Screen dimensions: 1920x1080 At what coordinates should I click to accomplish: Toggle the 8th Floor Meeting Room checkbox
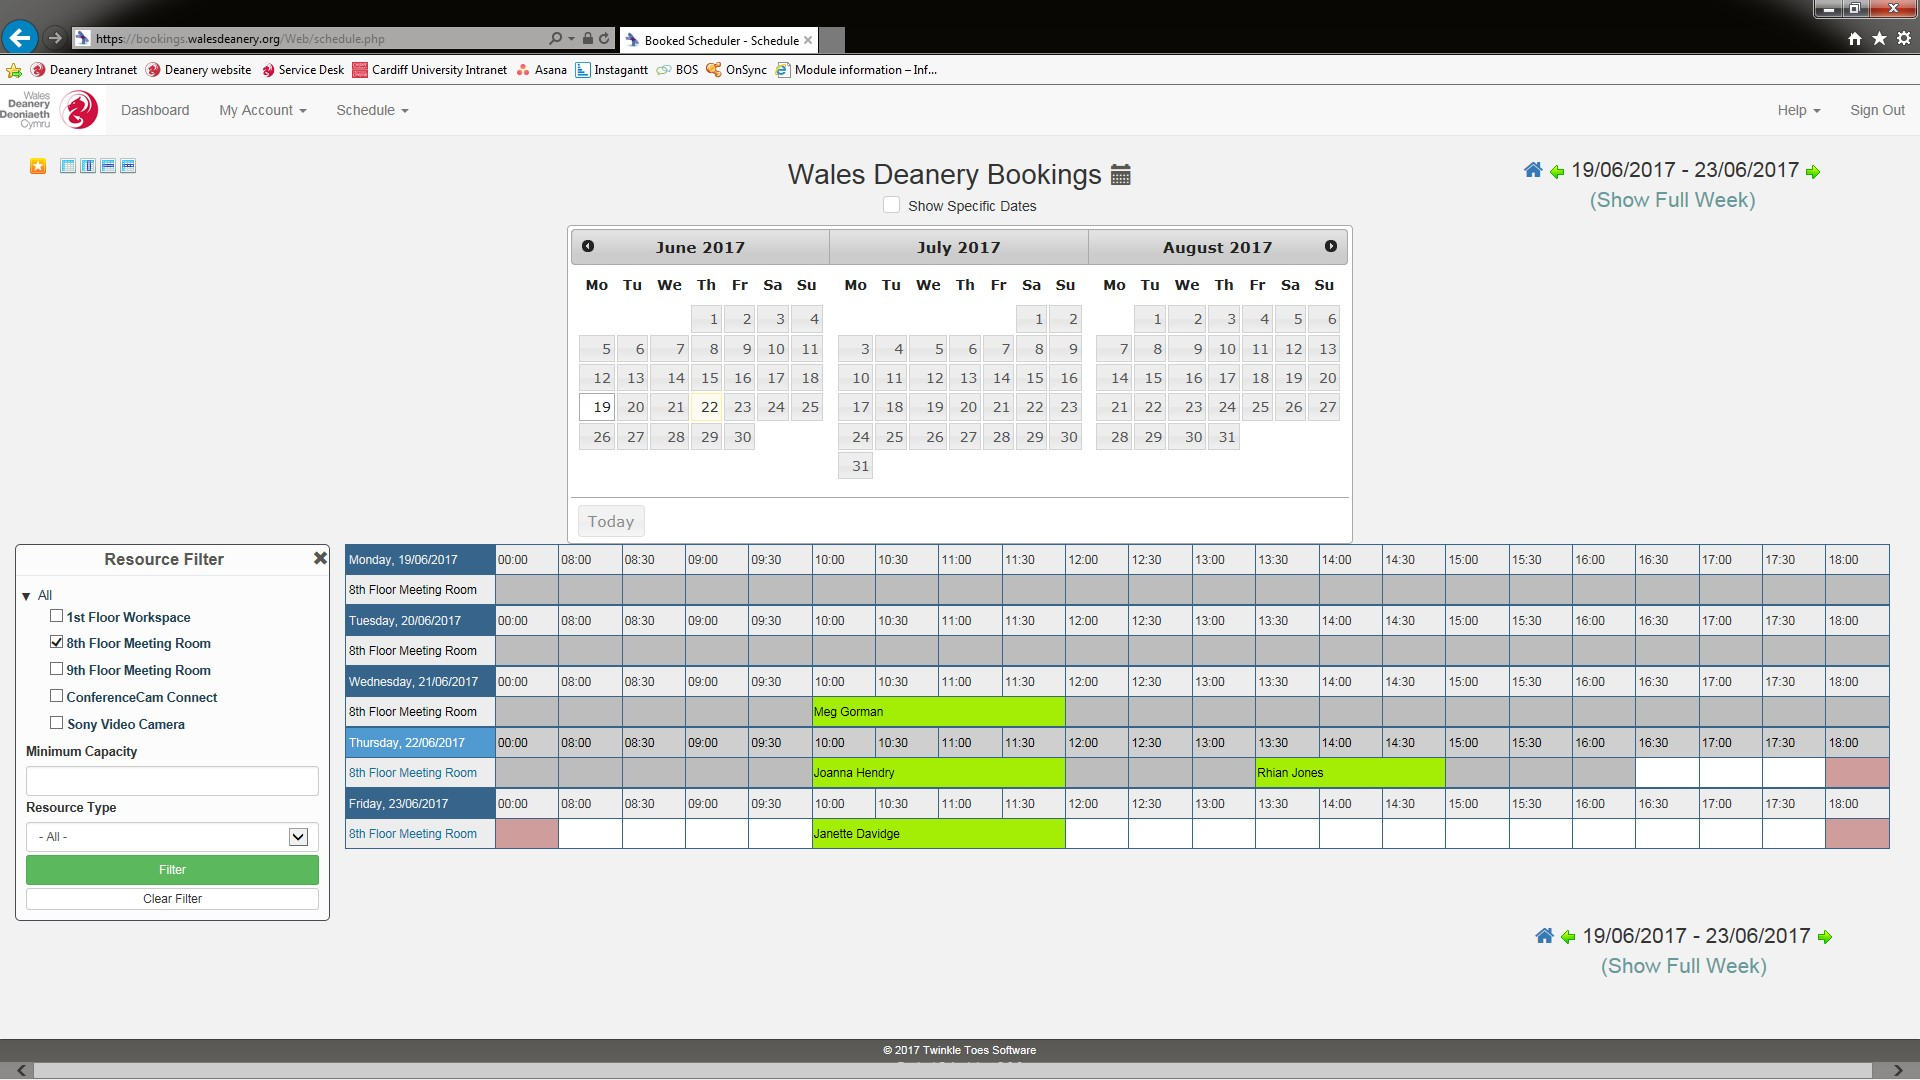pos(55,642)
